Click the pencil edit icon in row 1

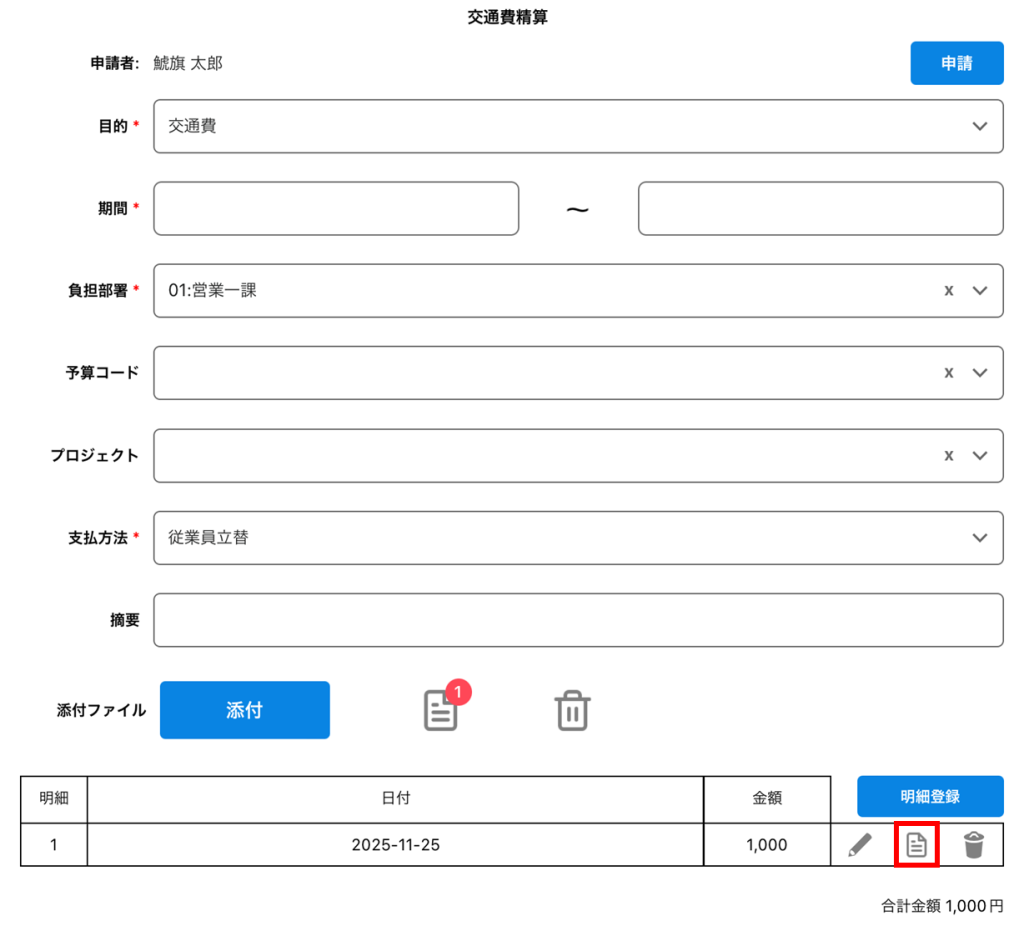pos(859,845)
